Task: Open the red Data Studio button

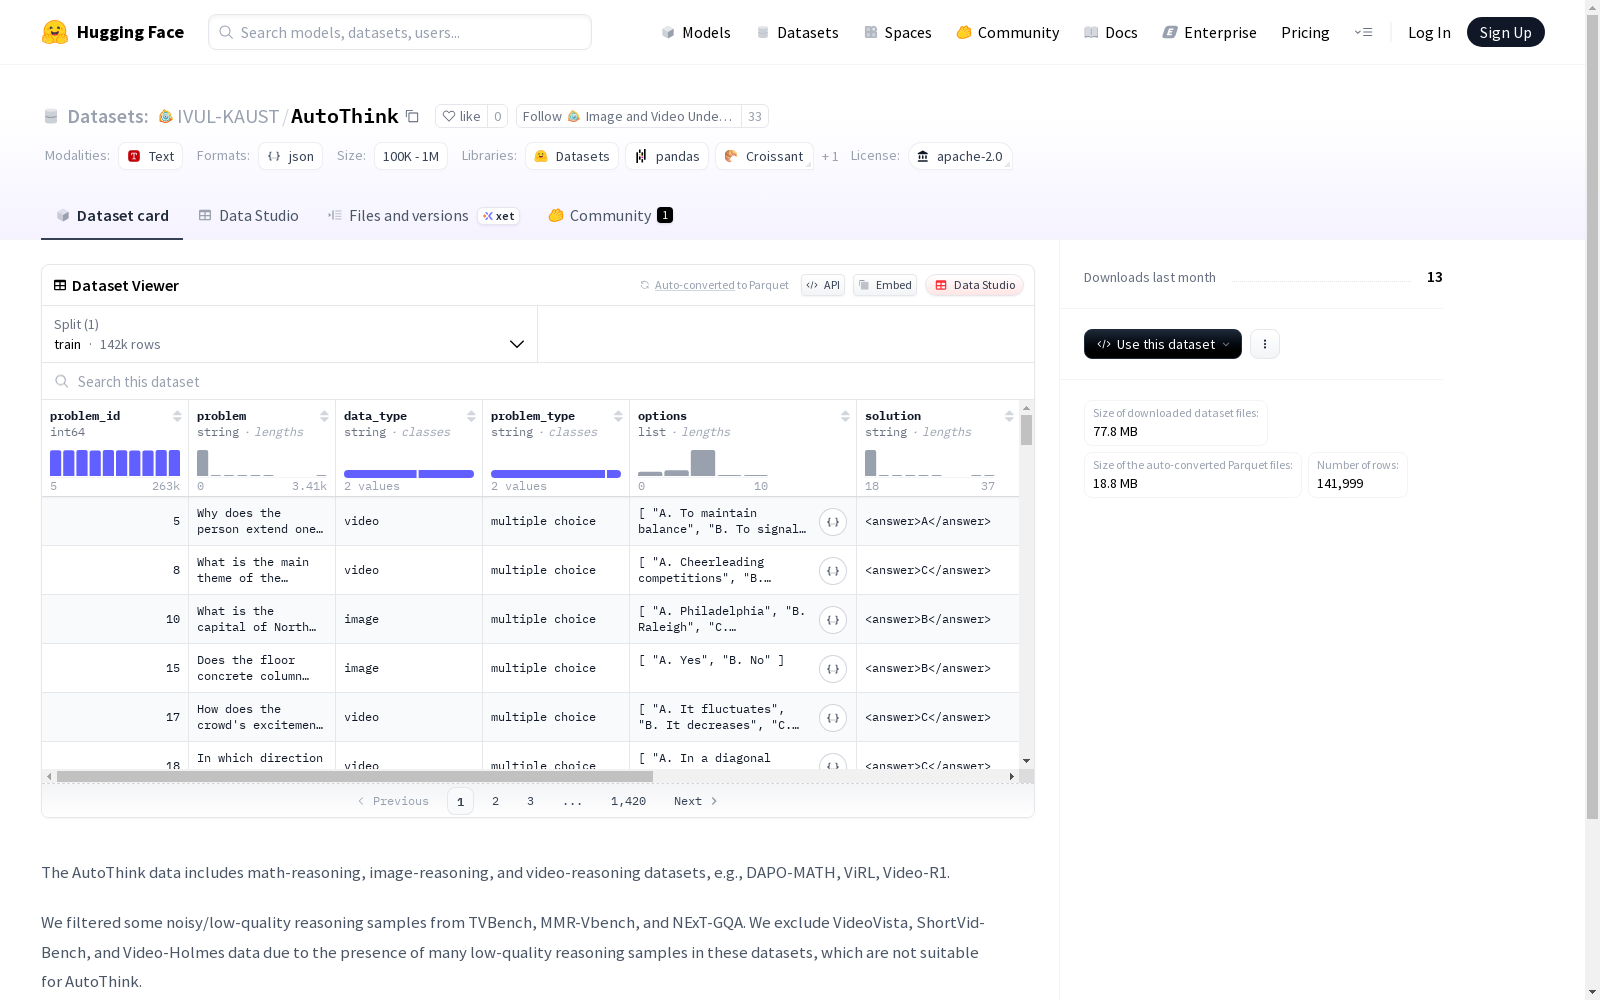Action: tap(974, 285)
